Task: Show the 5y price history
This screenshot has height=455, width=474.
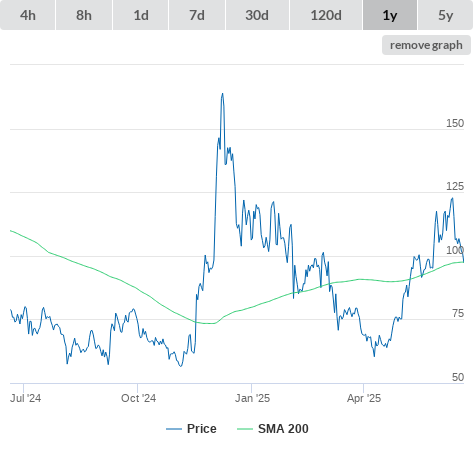Action: 445,15
